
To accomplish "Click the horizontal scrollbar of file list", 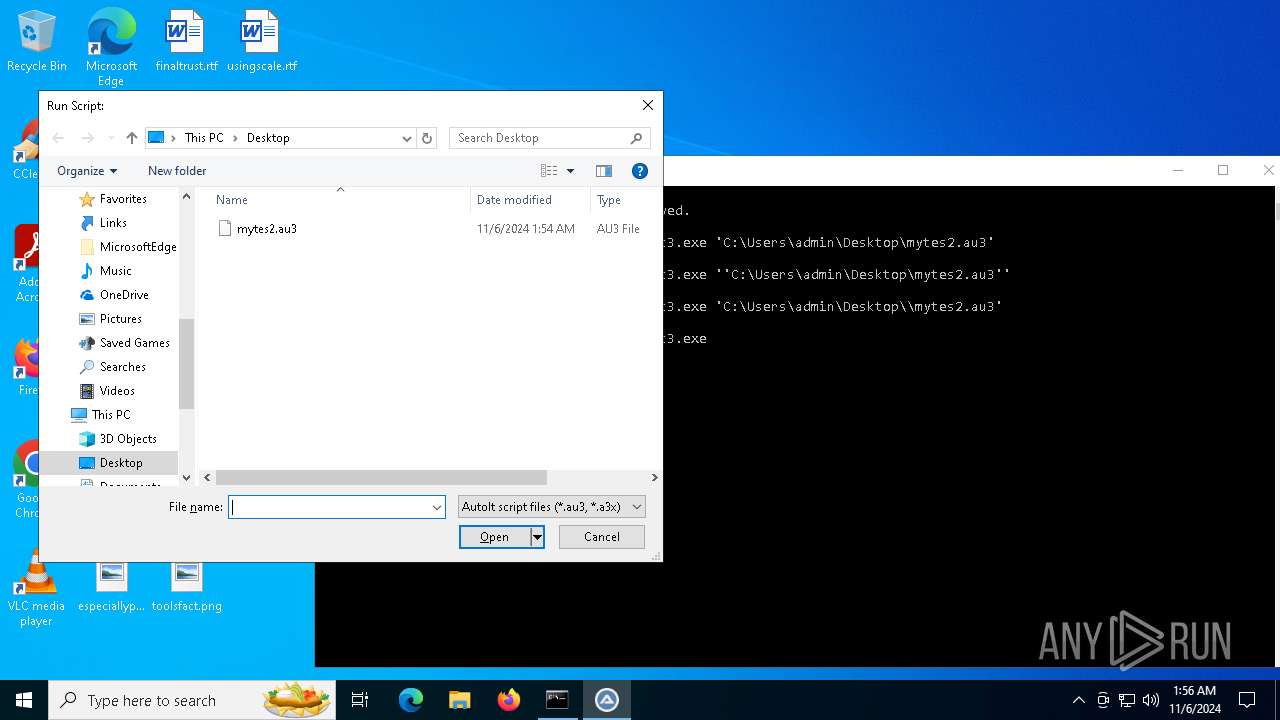I will point(381,478).
